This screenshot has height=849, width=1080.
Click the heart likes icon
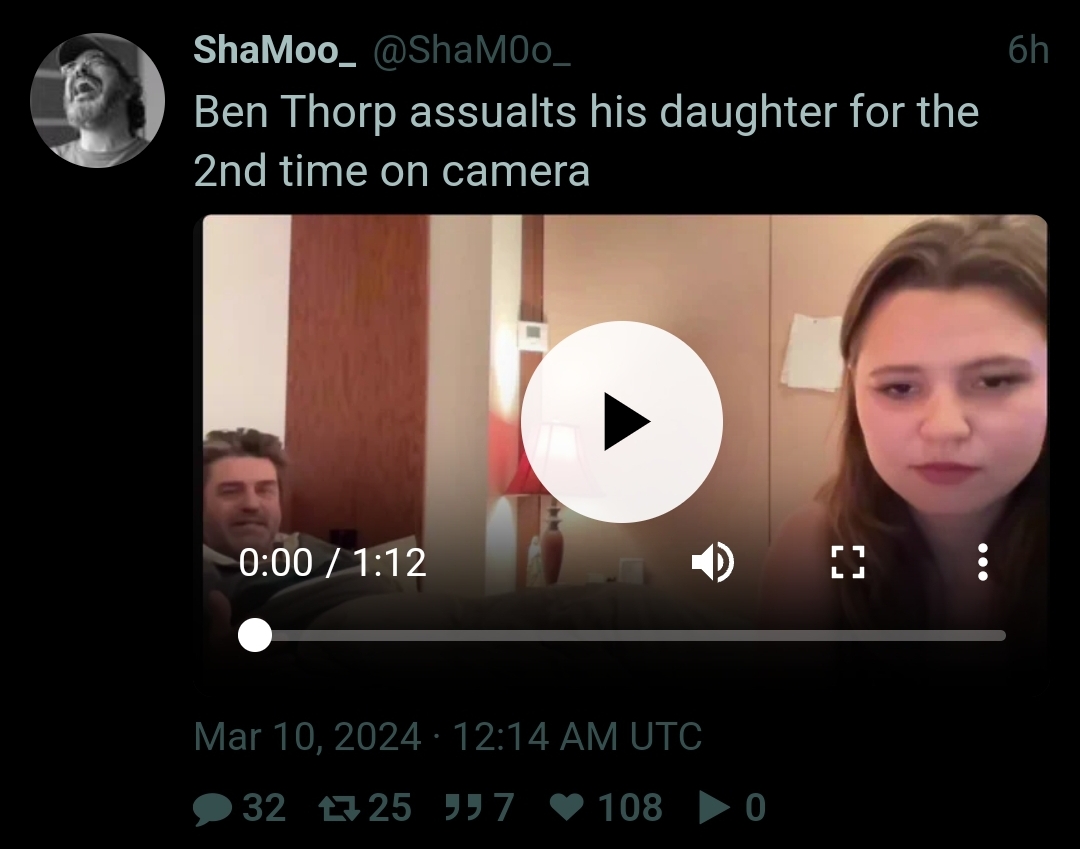click(x=567, y=807)
